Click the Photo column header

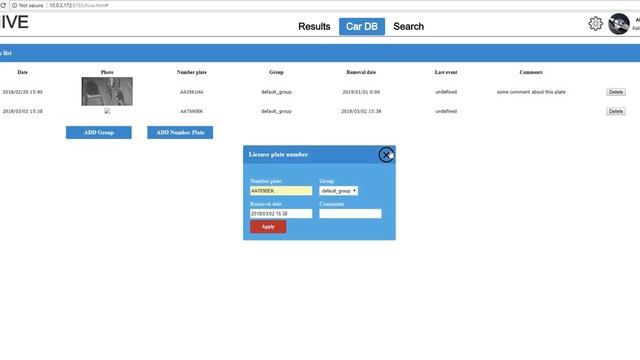pyautogui.click(x=107, y=72)
